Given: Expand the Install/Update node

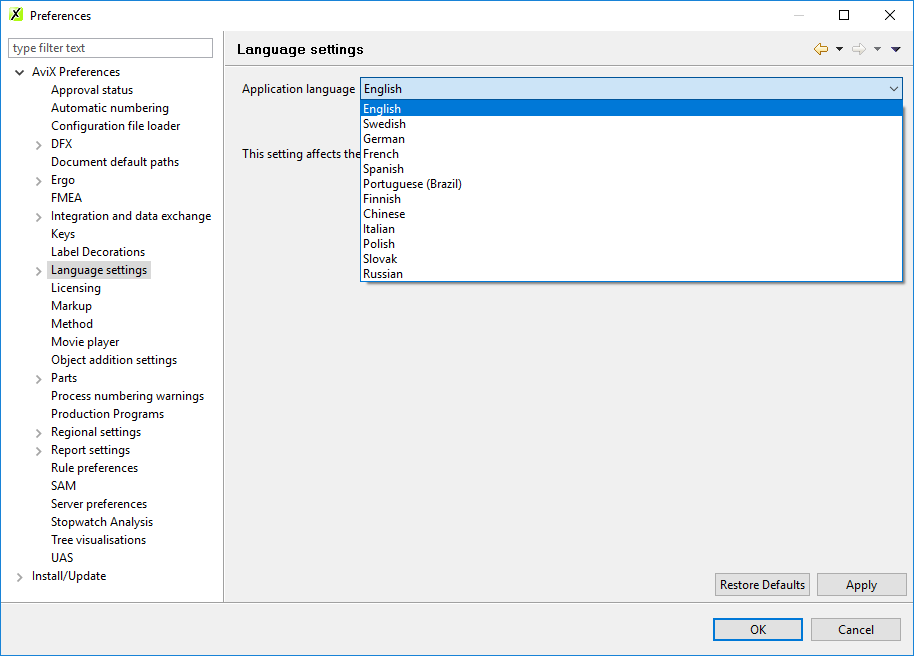Looking at the screenshot, I should coord(19,575).
